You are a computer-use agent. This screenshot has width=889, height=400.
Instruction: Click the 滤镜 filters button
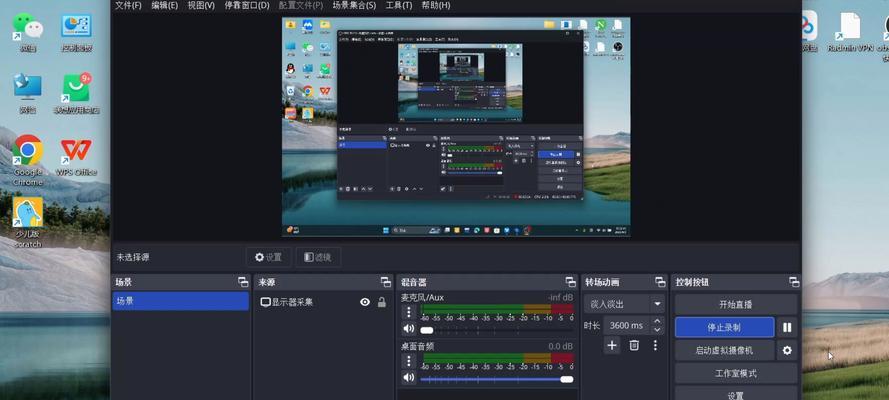click(x=318, y=257)
